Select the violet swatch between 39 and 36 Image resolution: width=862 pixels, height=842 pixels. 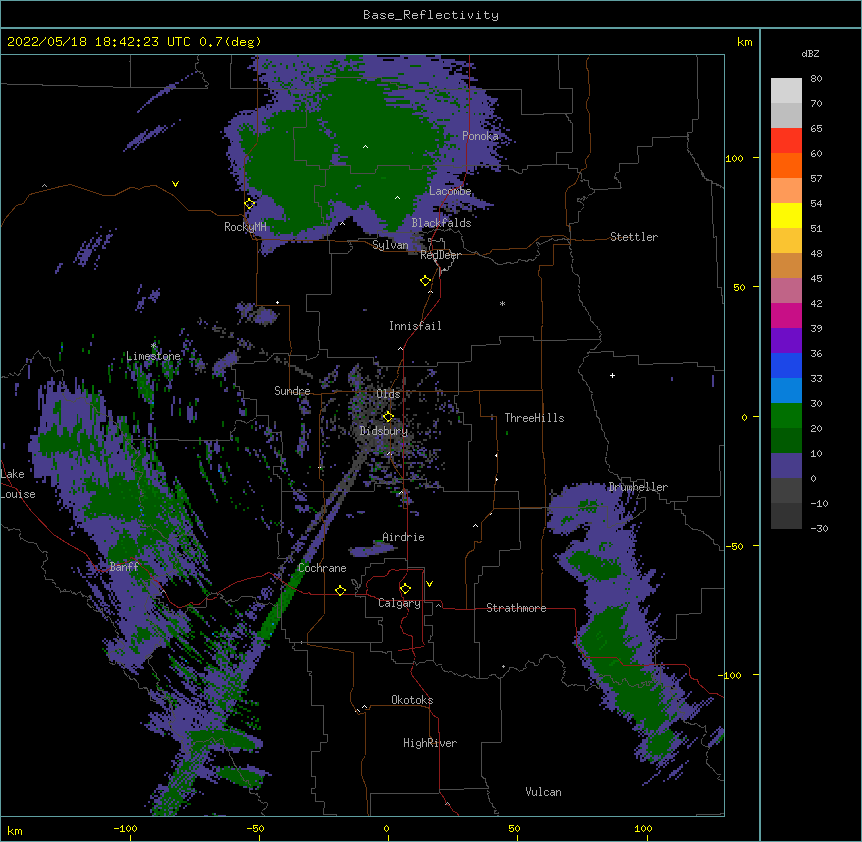tap(786, 340)
